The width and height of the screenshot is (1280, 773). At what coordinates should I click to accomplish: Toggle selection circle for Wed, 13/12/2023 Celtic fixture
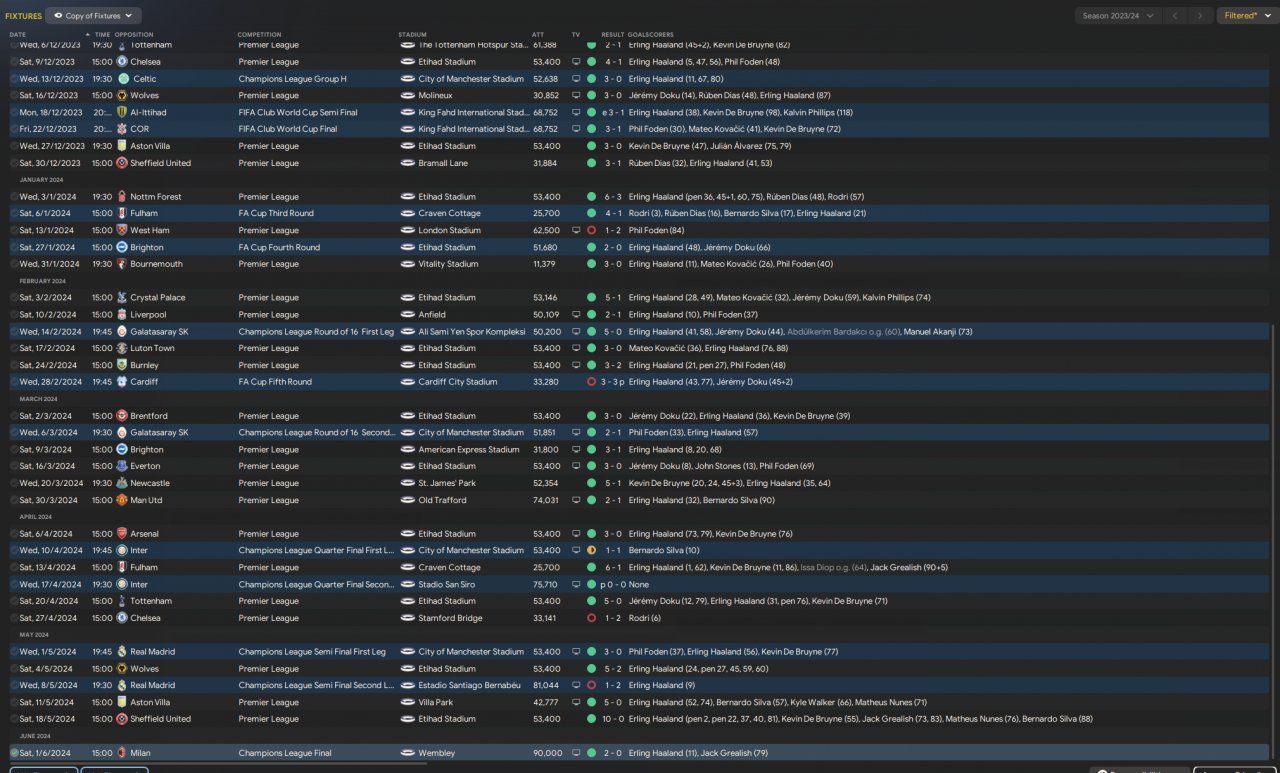pos(14,79)
